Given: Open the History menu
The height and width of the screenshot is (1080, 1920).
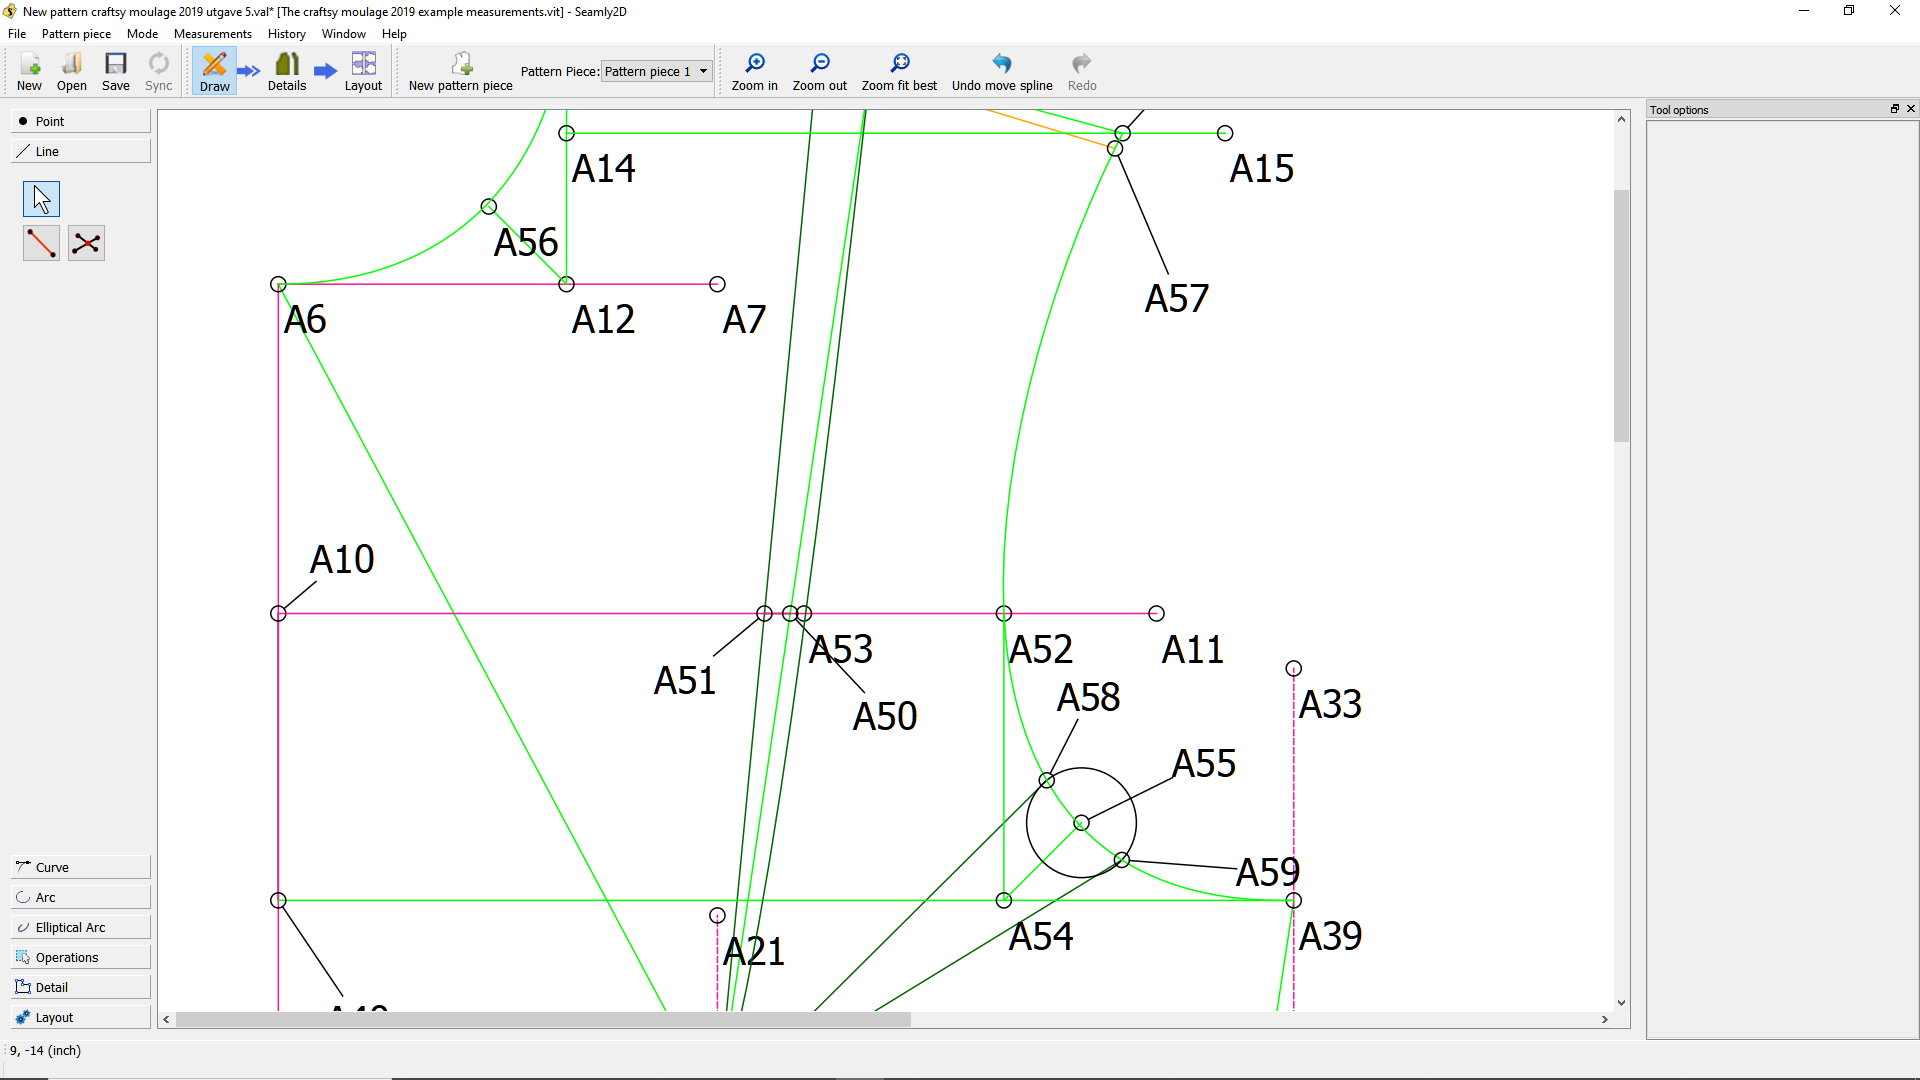Looking at the screenshot, I should pos(286,34).
